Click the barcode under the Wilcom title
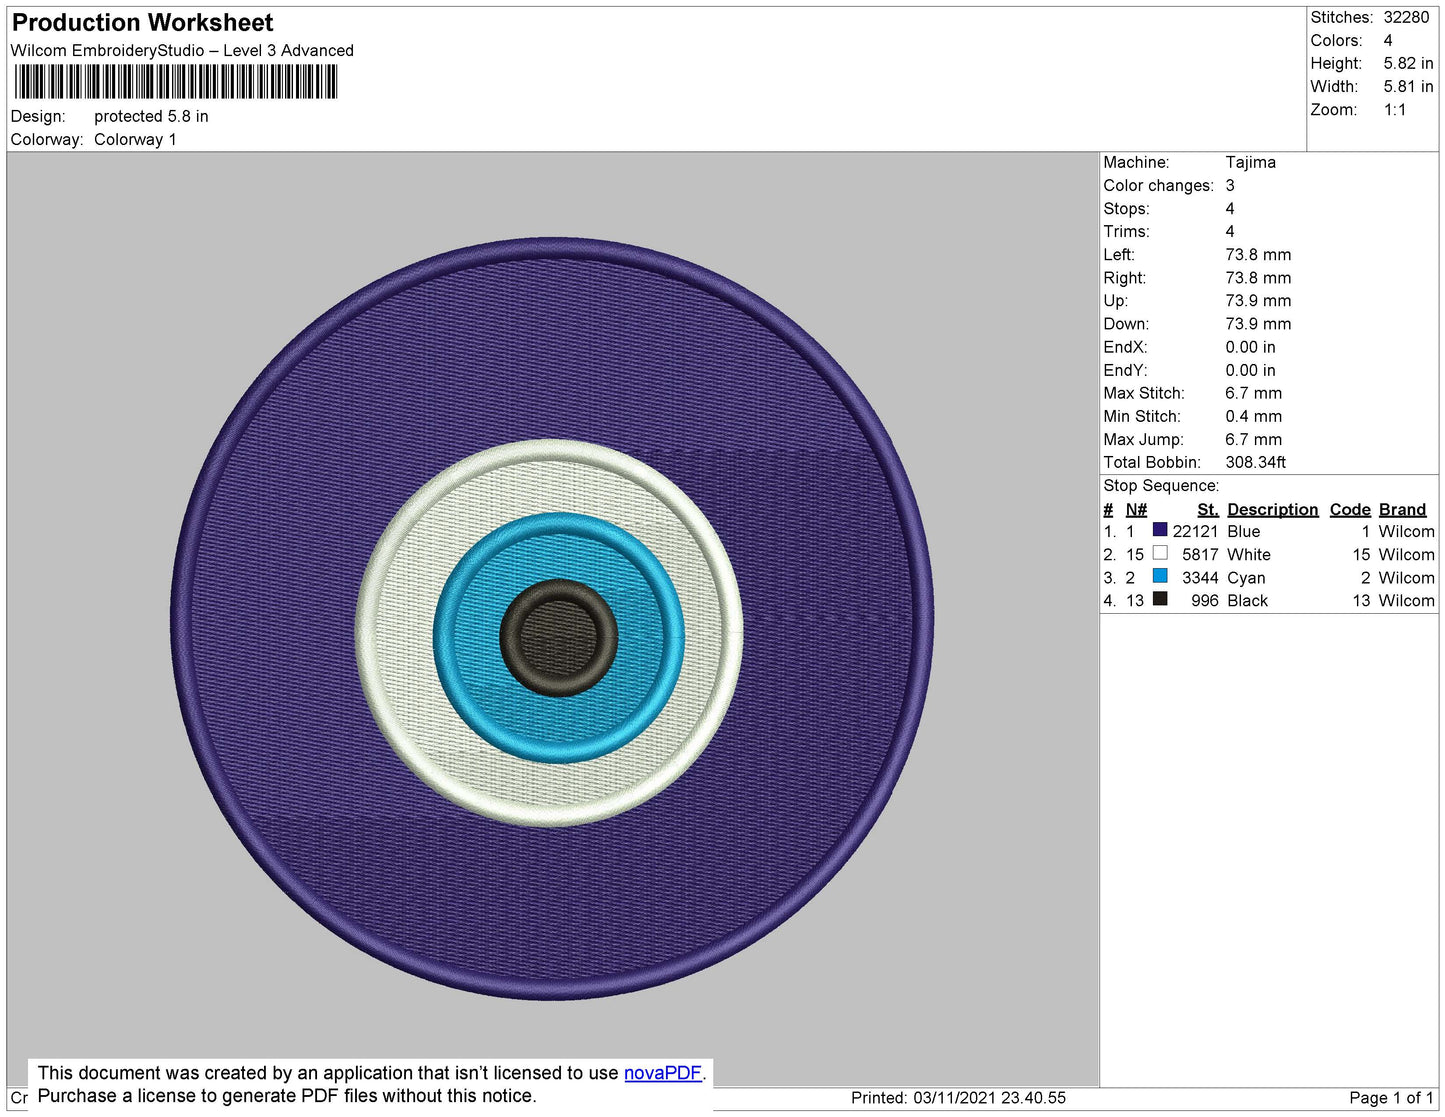Screen dimensions: 1445x1117 pyautogui.click(x=176, y=82)
